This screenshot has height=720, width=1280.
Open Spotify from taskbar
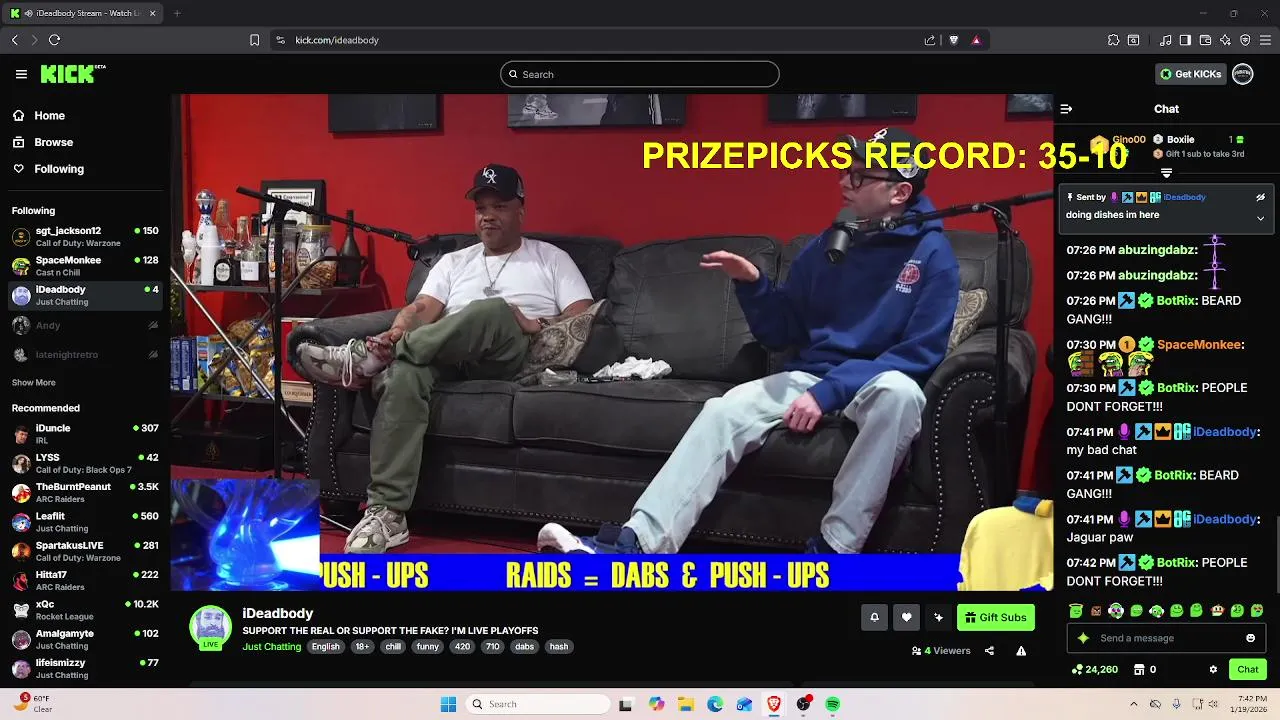[833, 704]
